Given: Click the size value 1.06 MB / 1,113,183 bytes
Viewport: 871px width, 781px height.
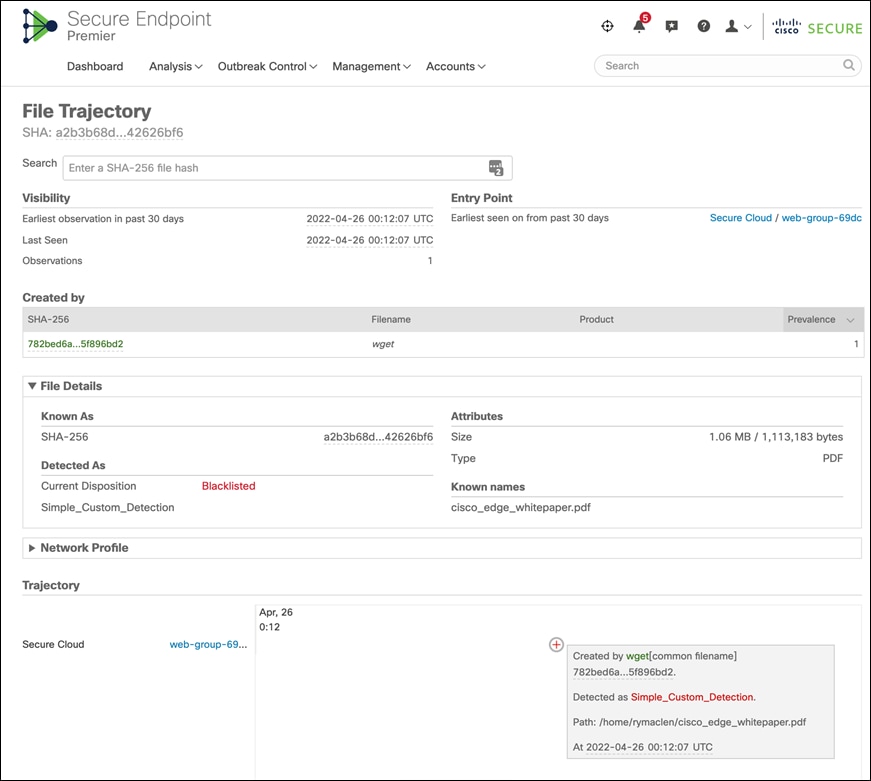Looking at the screenshot, I should [776, 437].
